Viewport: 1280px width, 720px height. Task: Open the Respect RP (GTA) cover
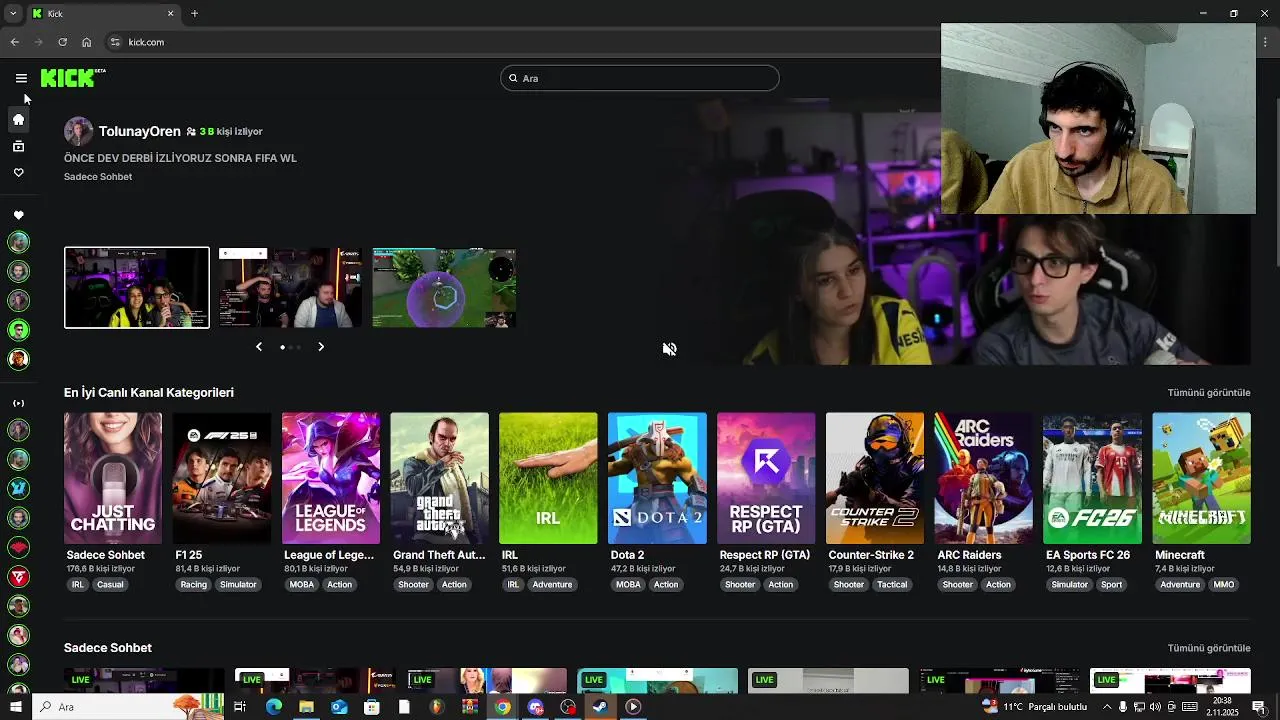pyautogui.click(x=766, y=478)
